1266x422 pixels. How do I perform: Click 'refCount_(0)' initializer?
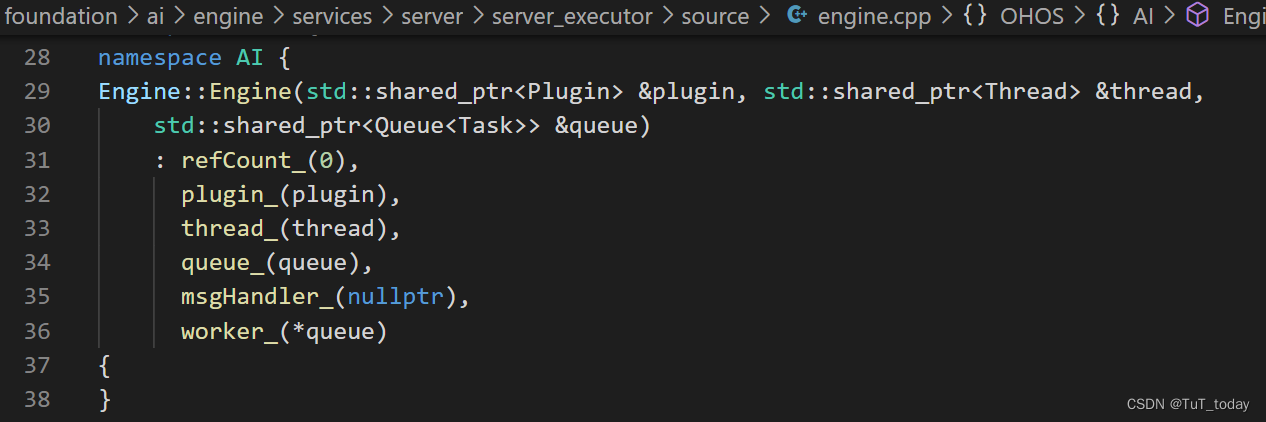(x=264, y=160)
